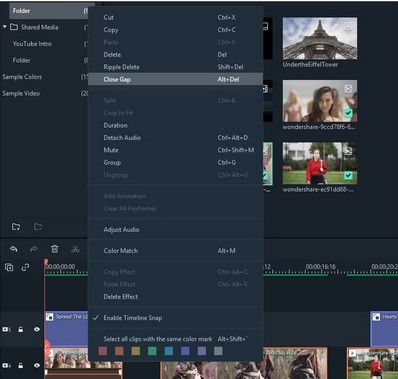Select UndertheEiffelTower media thumbnail

click(x=320, y=38)
